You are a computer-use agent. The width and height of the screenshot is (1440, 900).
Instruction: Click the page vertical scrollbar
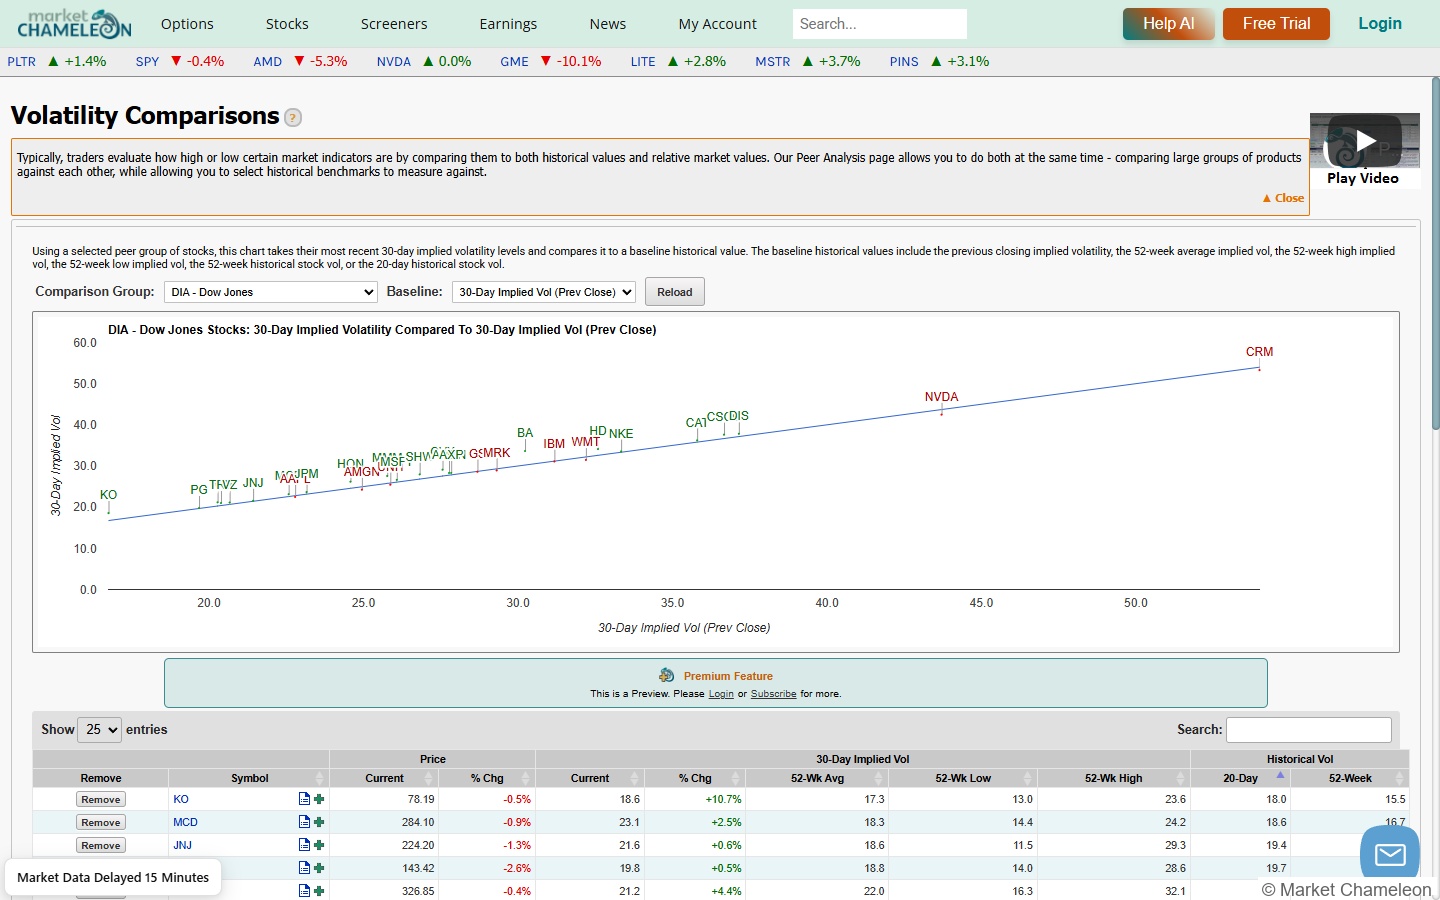pos(1435,255)
